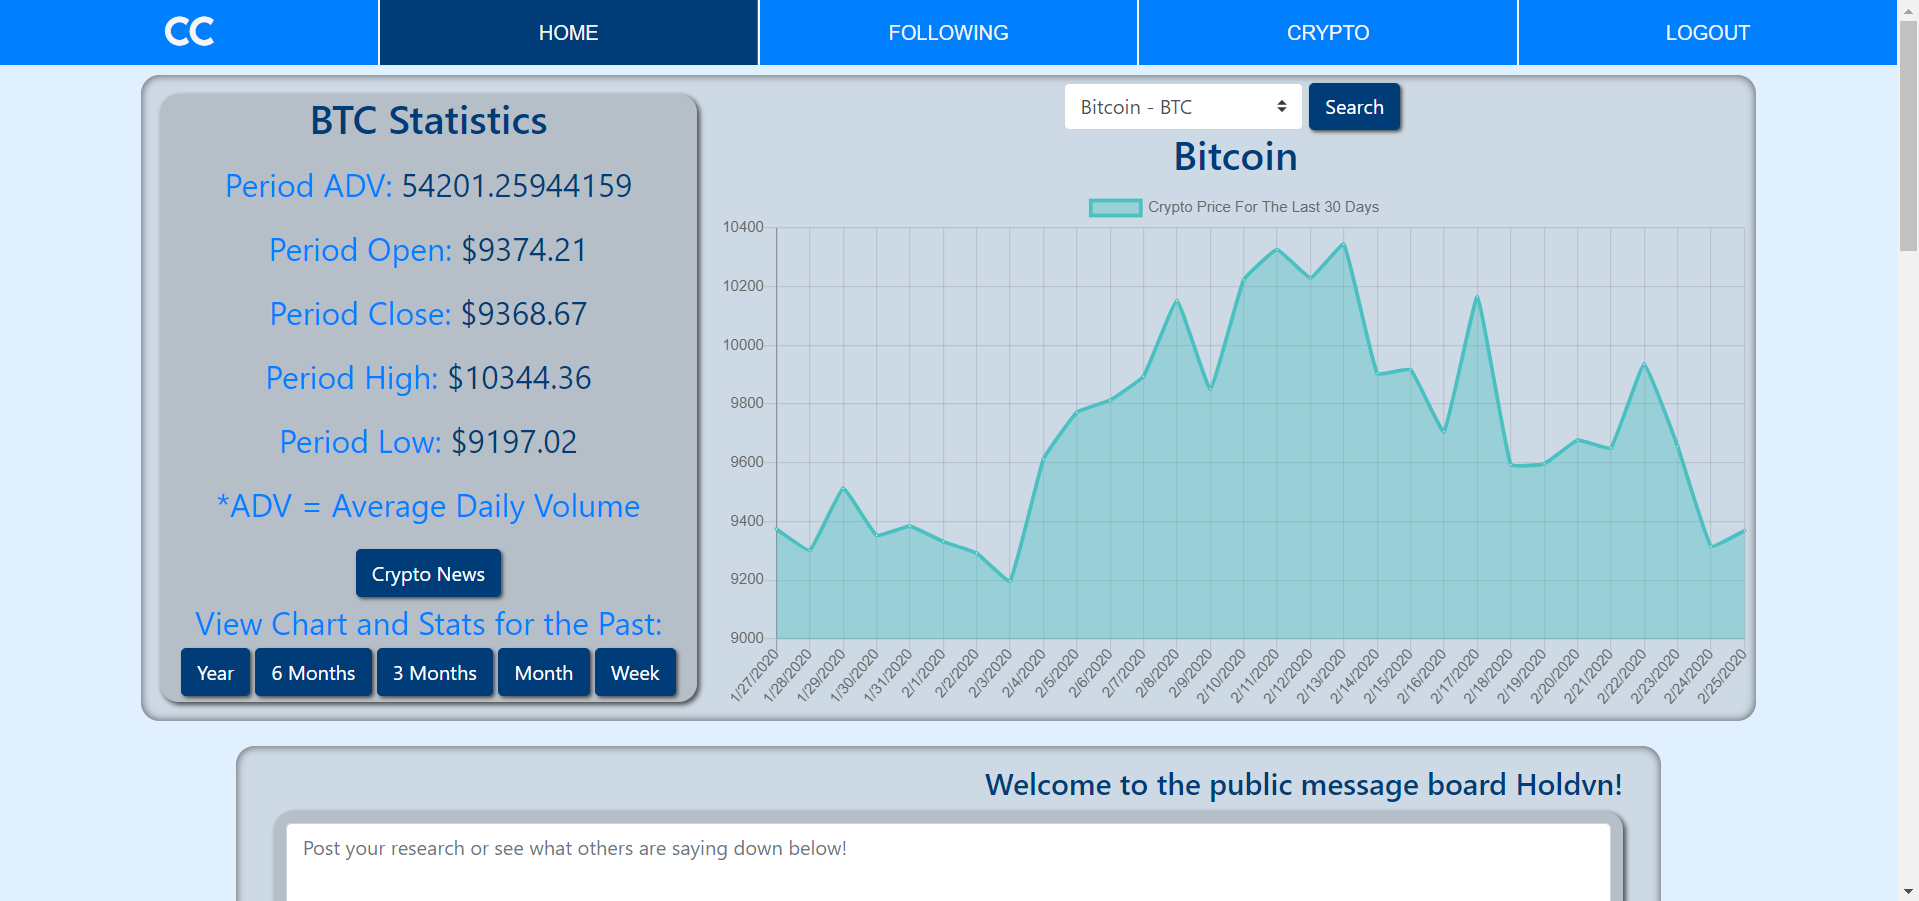
Task: Click Period Close value $9368.67
Action: point(524,314)
